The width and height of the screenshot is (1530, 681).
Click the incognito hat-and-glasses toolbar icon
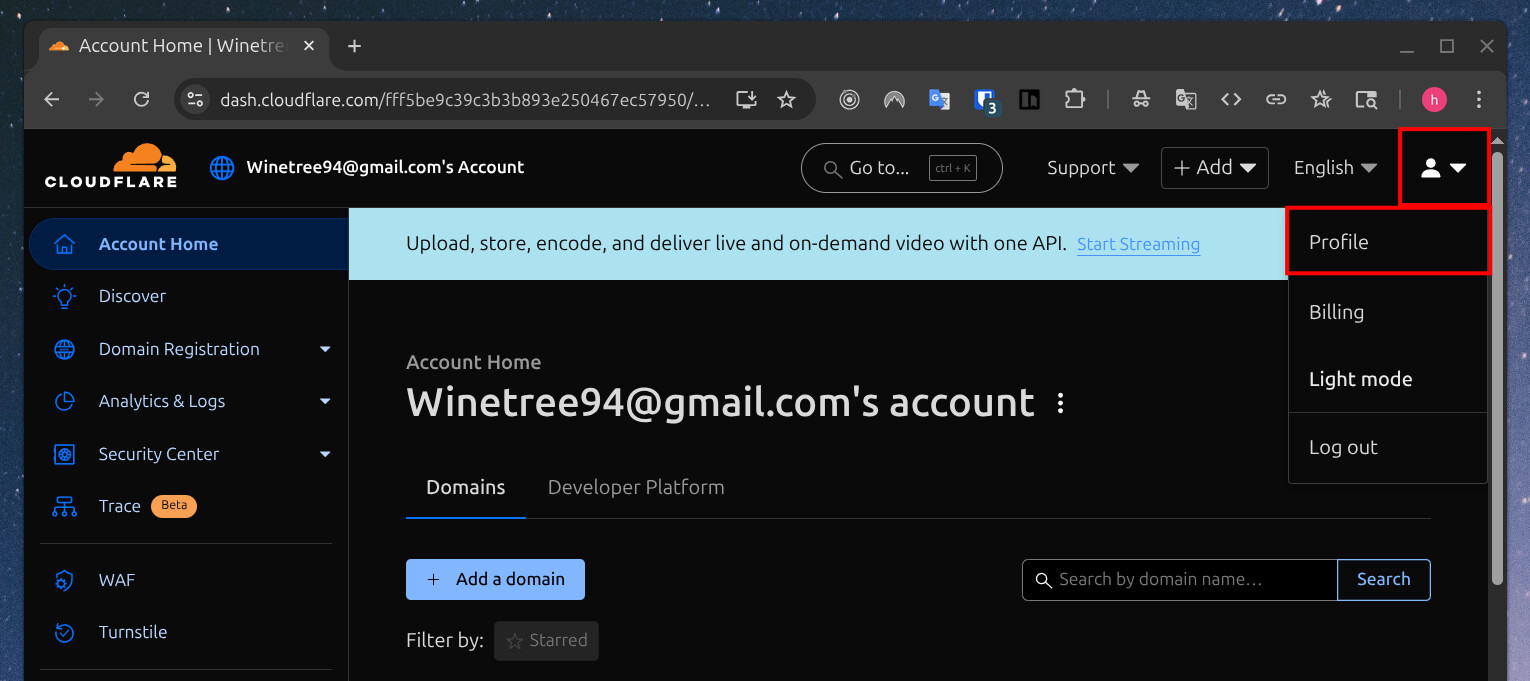point(1141,99)
